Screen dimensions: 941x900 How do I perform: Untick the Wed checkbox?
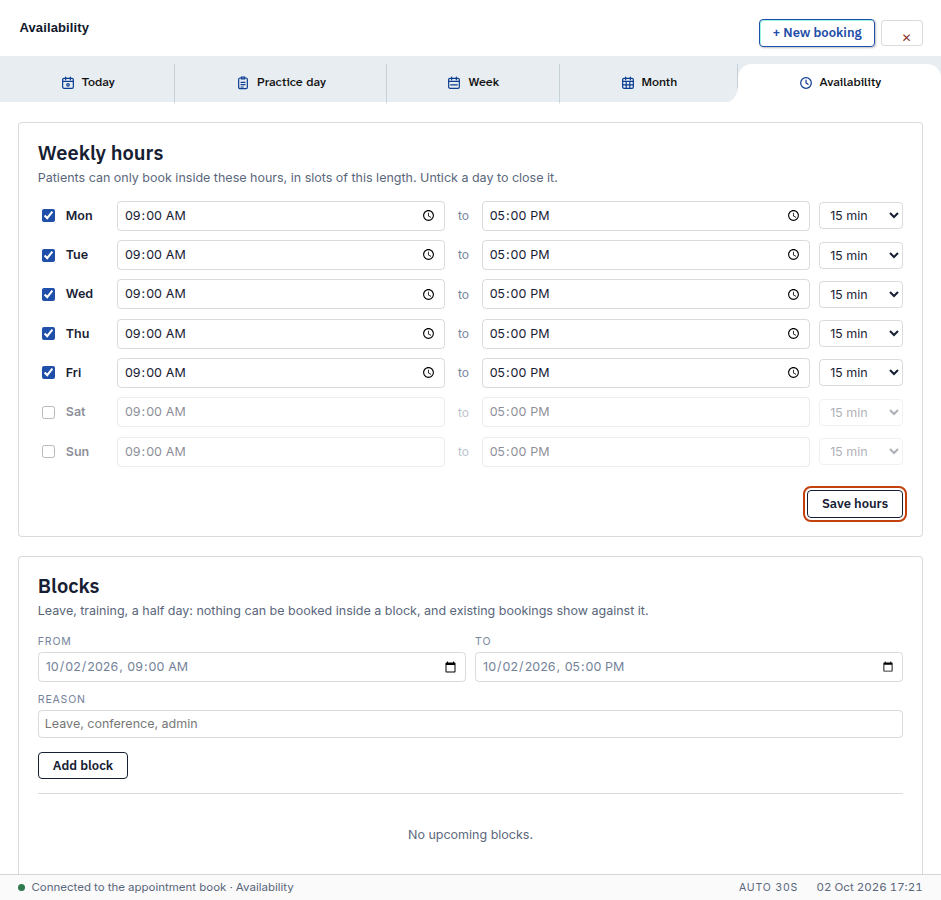pos(49,294)
